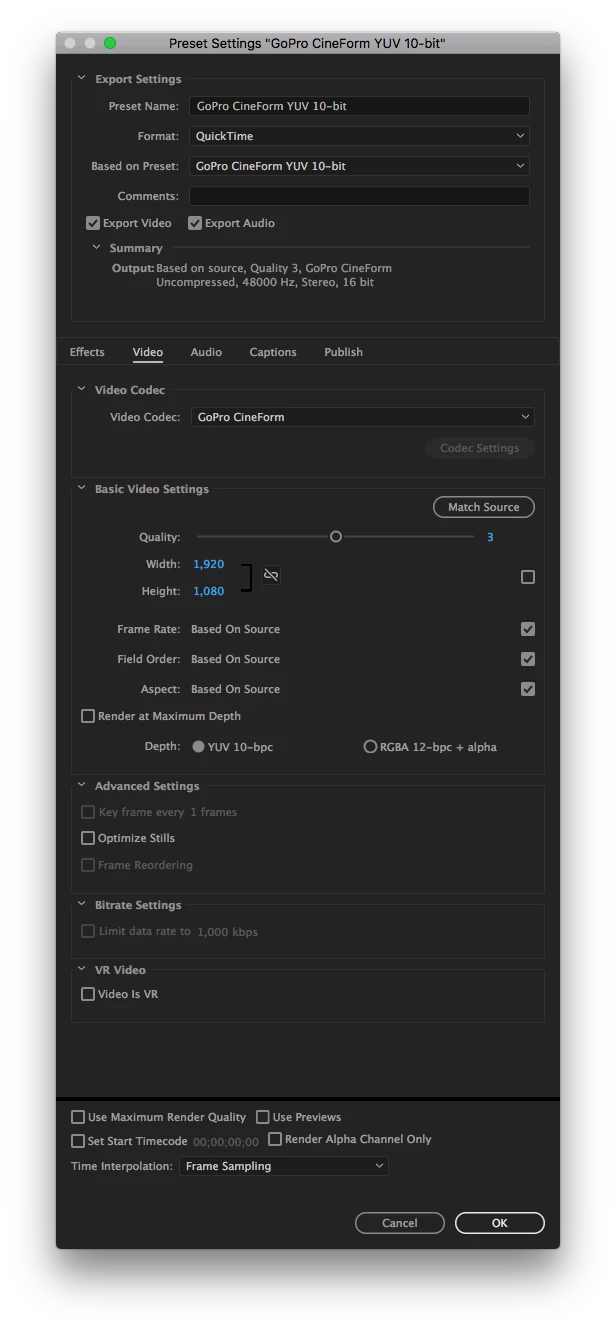Collapse the Advanced Settings section
Viewport: 616px width, 1329px height.
(x=82, y=786)
